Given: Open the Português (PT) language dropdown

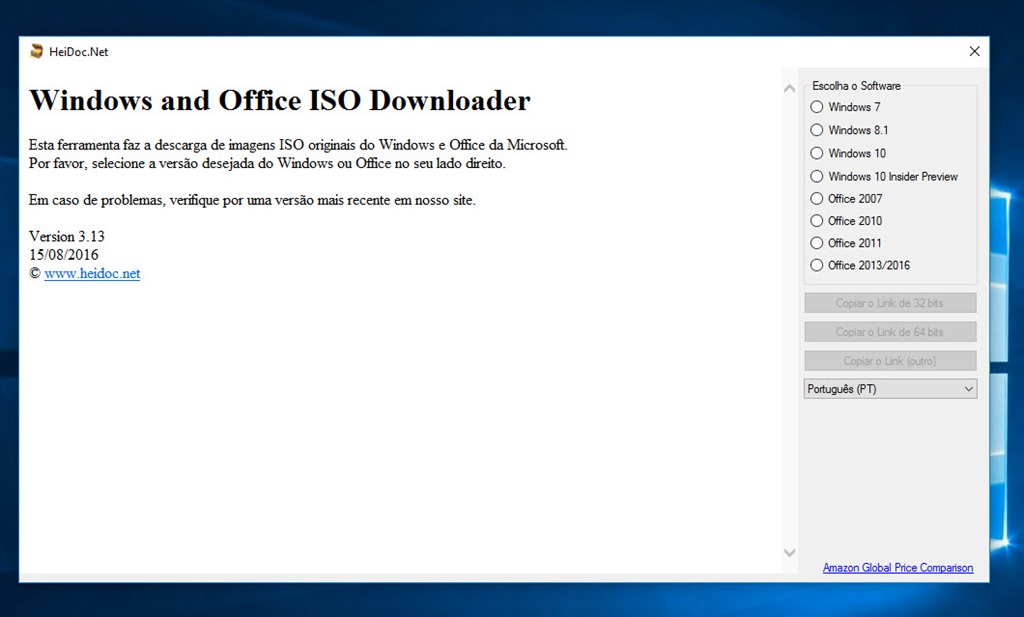Looking at the screenshot, I should coord(890,389).
